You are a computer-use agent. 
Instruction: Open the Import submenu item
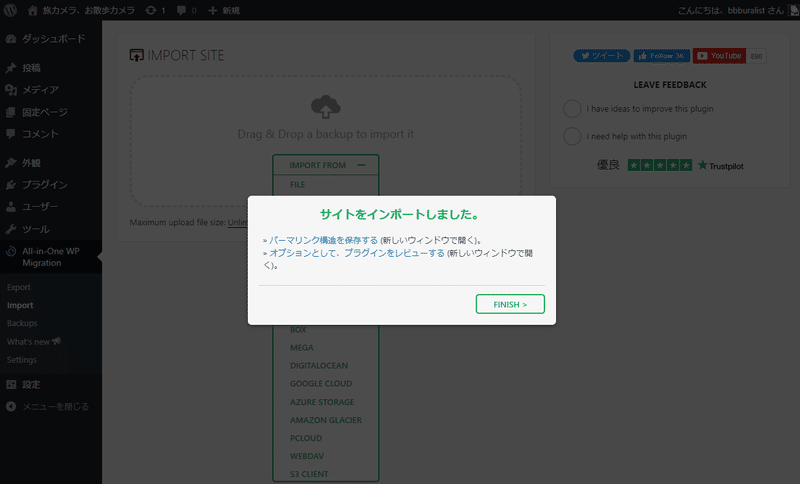[x=20, y=305]
